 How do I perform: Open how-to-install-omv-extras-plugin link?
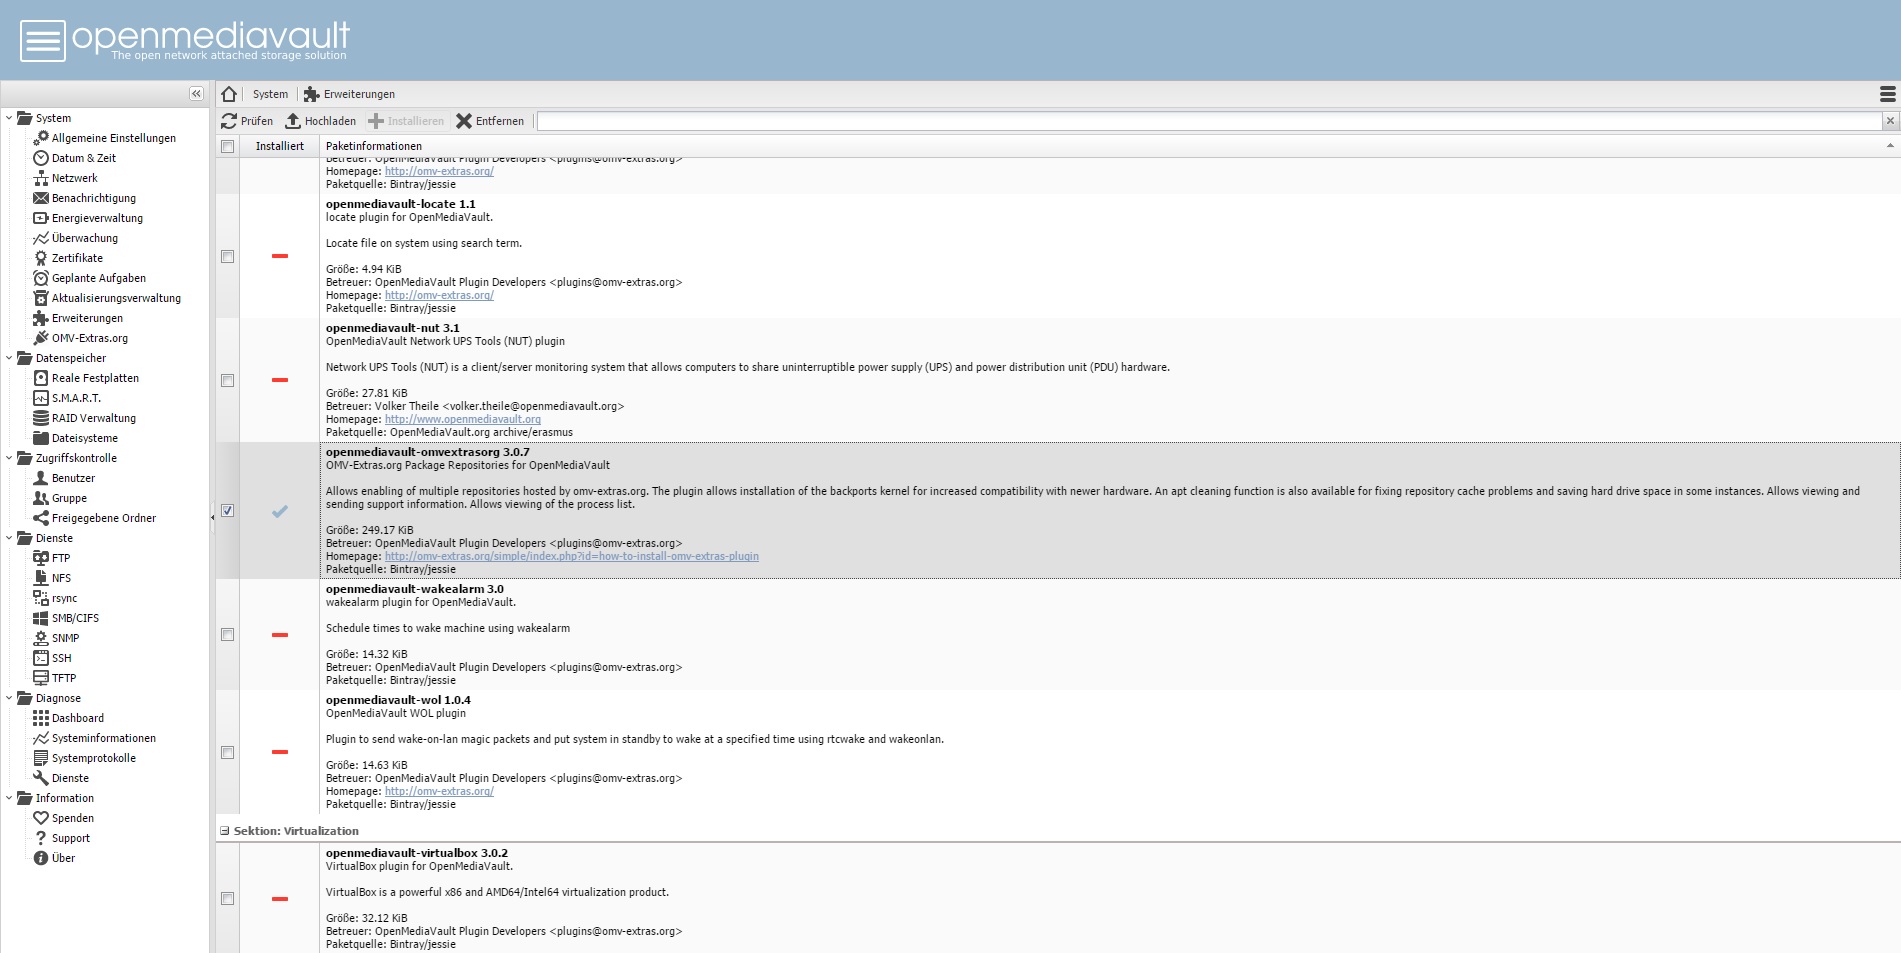point(572,556)
